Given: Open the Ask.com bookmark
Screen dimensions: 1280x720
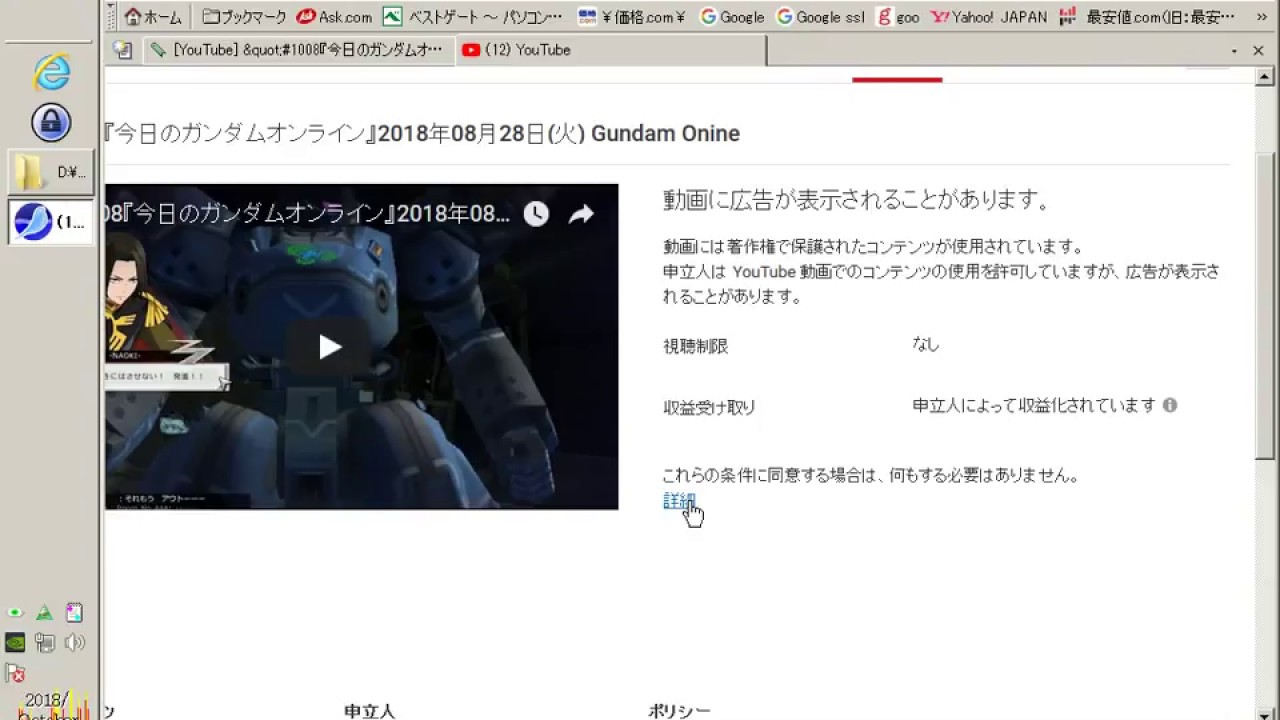Looking at the screenshot, I should point(334,17).
